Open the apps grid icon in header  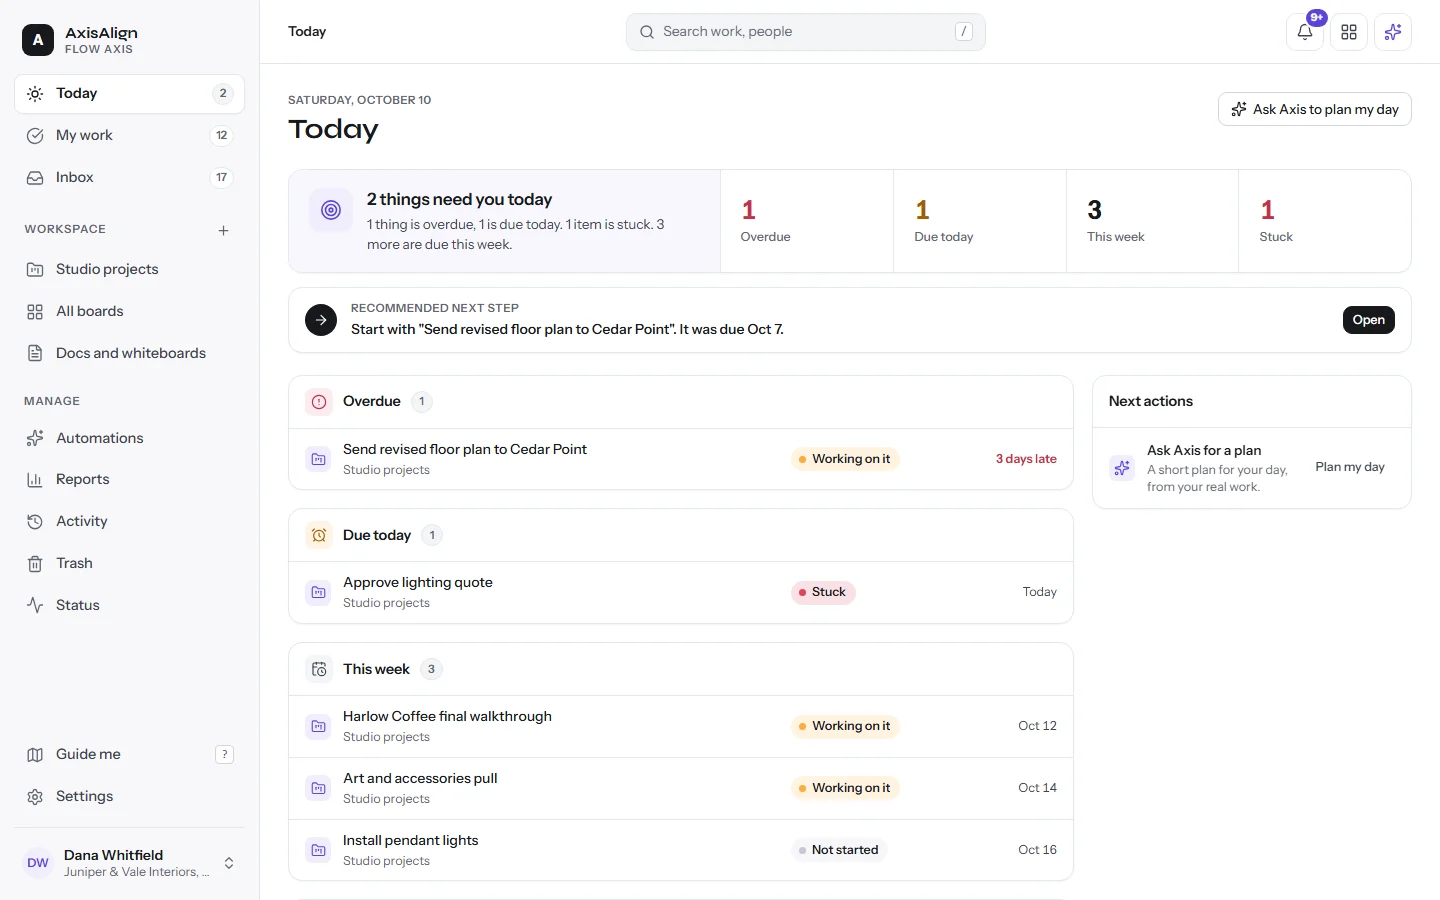(1349, 32)
